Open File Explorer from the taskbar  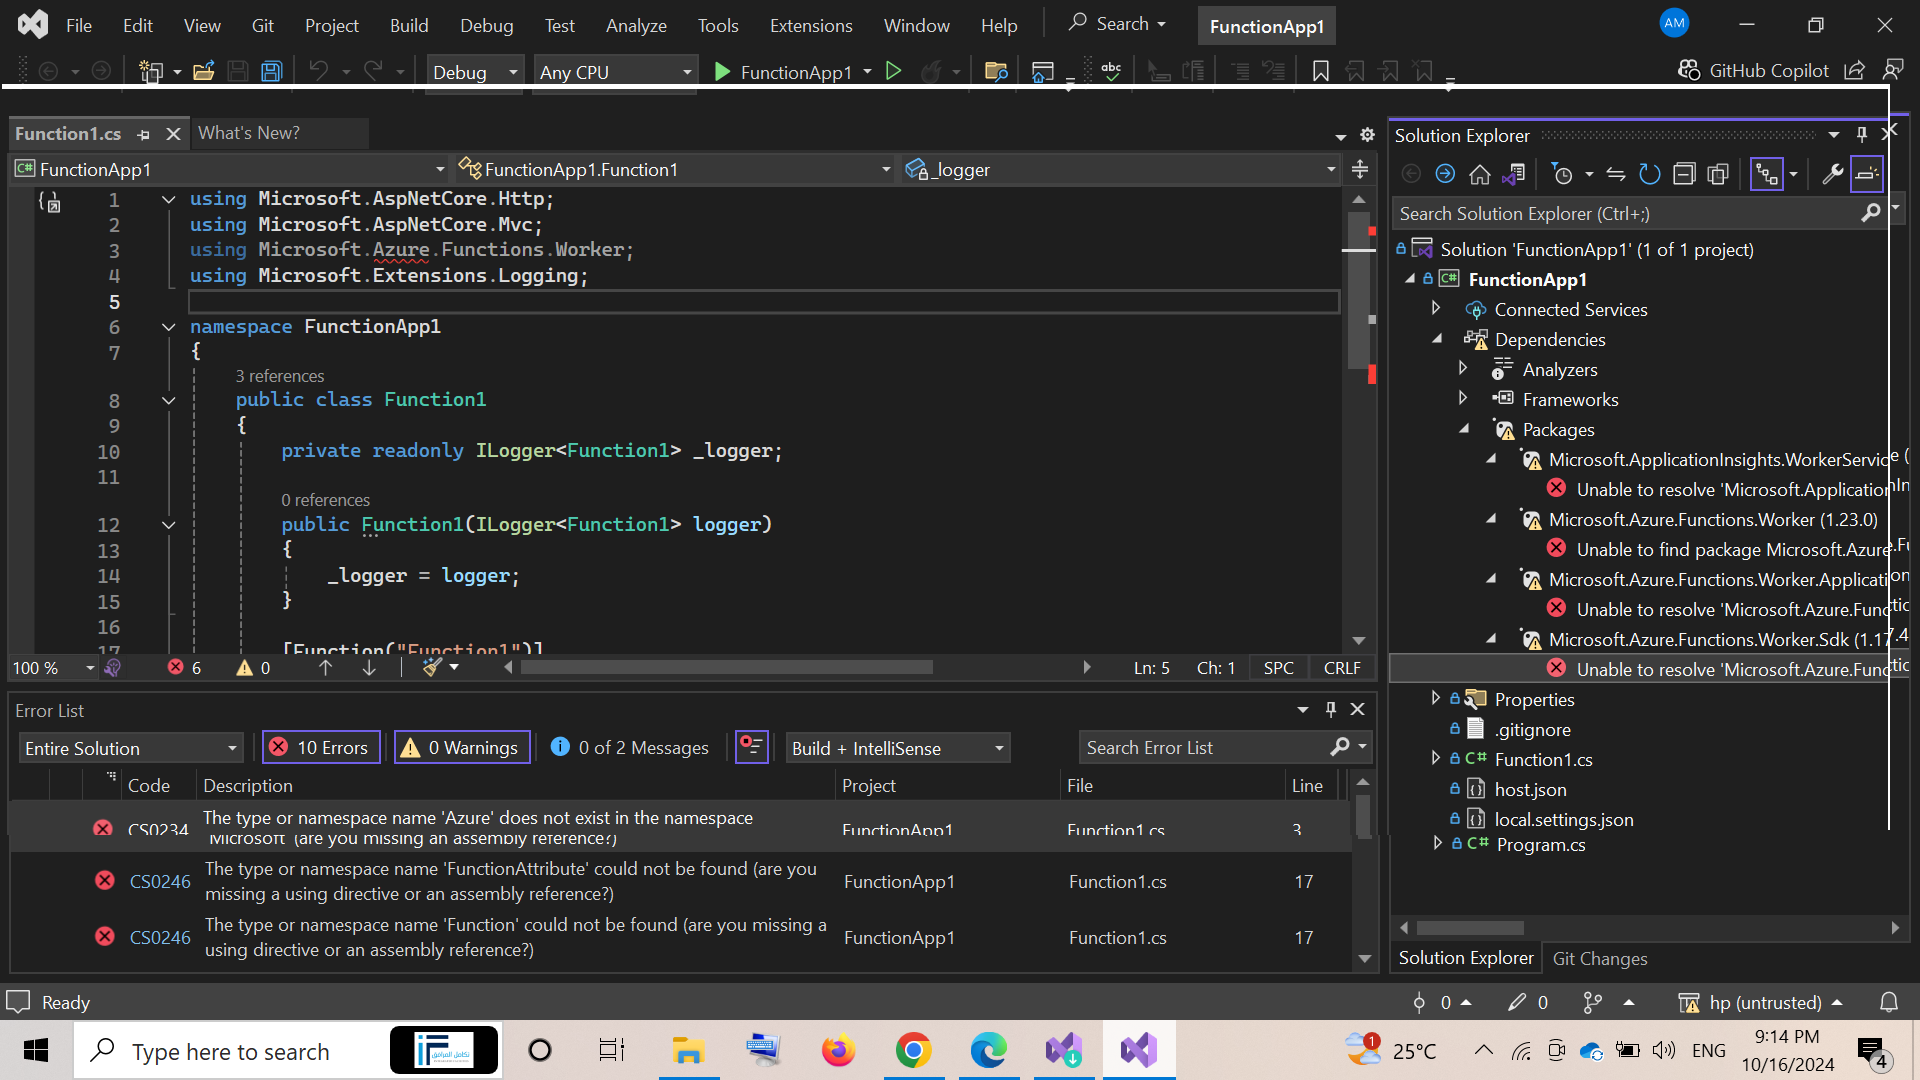click(x=688, y=1051)
